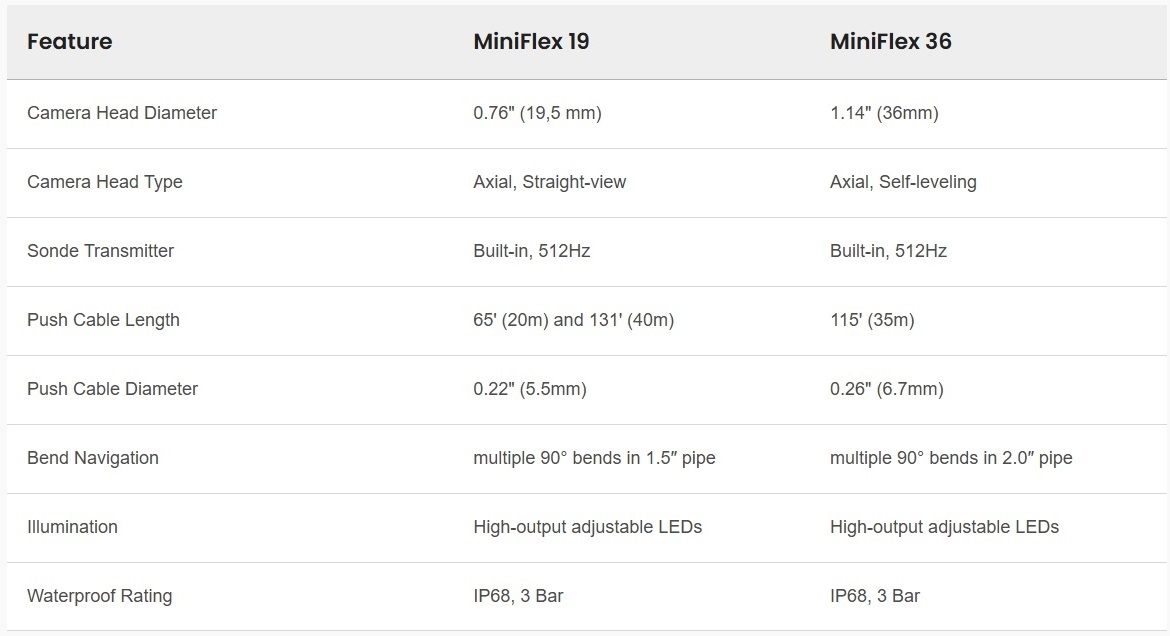Select the Sonde Transmitter row label
The height and width of the screenshot is (636, 1170).
100,251
